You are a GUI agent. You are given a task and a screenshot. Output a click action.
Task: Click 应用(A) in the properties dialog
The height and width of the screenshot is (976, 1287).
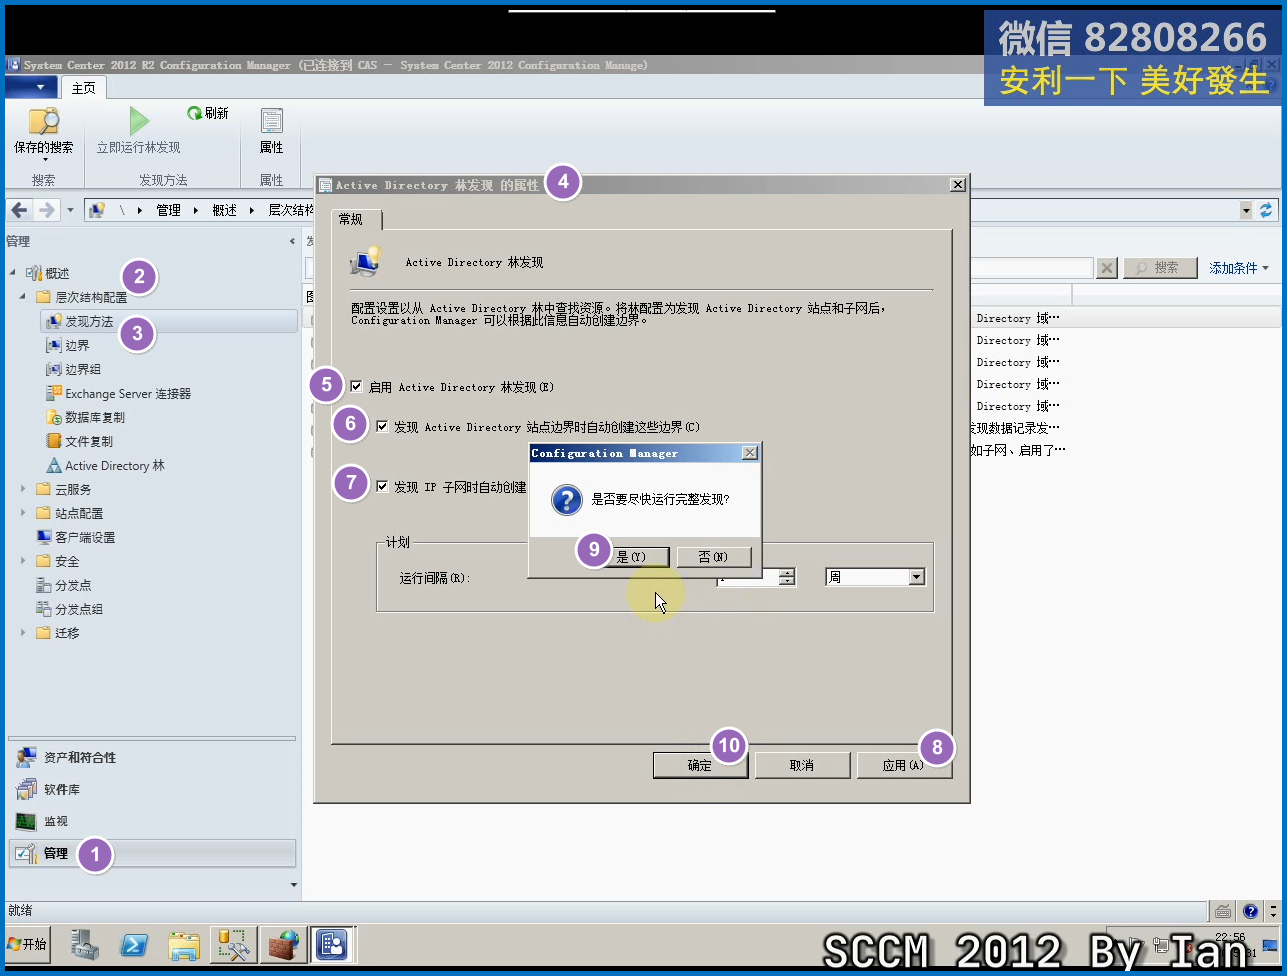(904, 765)
